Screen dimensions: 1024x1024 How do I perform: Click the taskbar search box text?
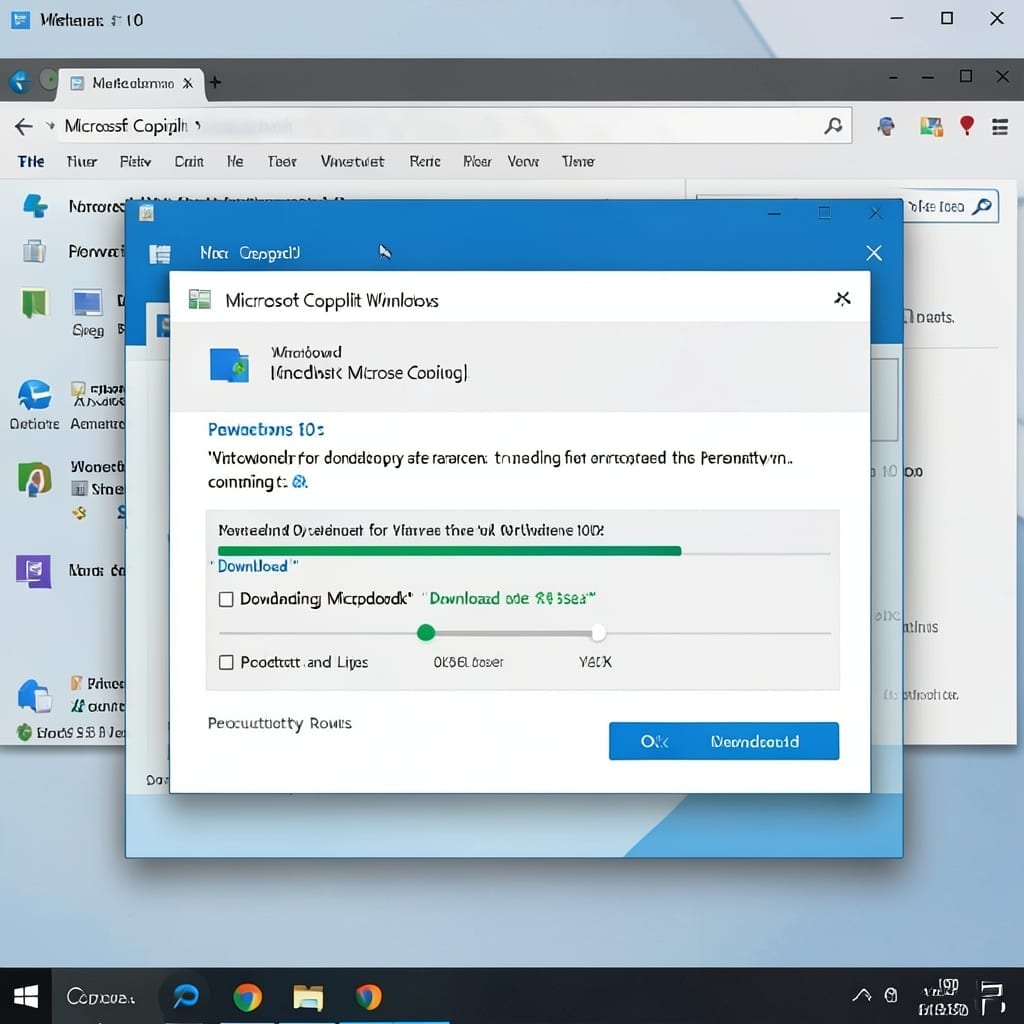100,997
